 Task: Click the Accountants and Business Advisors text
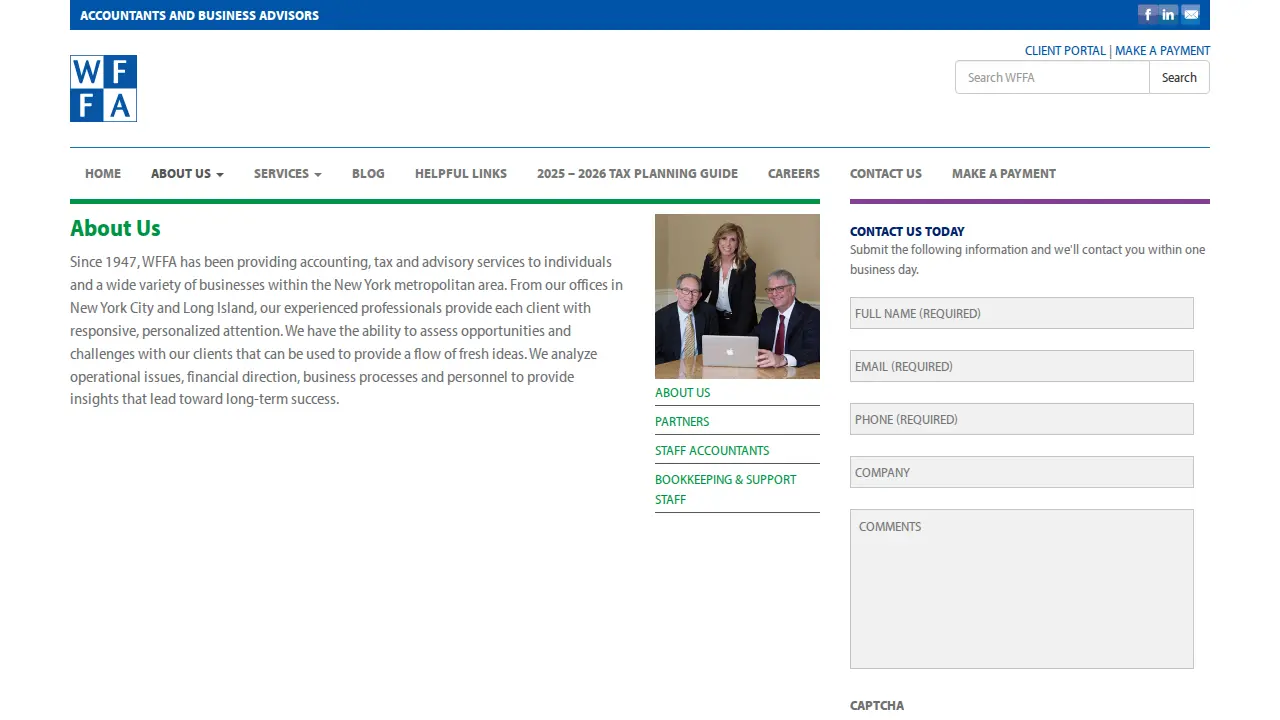click(199, 15)
